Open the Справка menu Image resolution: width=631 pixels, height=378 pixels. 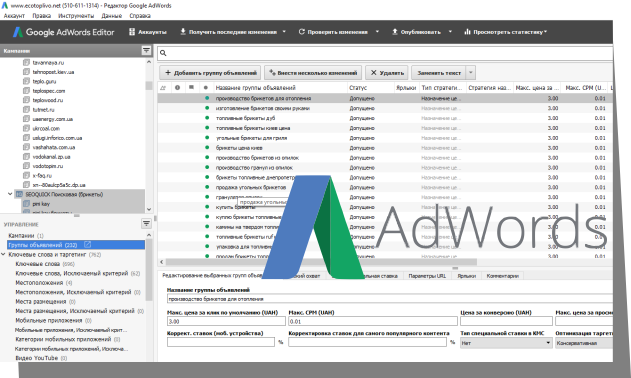(x=140, y=16)
